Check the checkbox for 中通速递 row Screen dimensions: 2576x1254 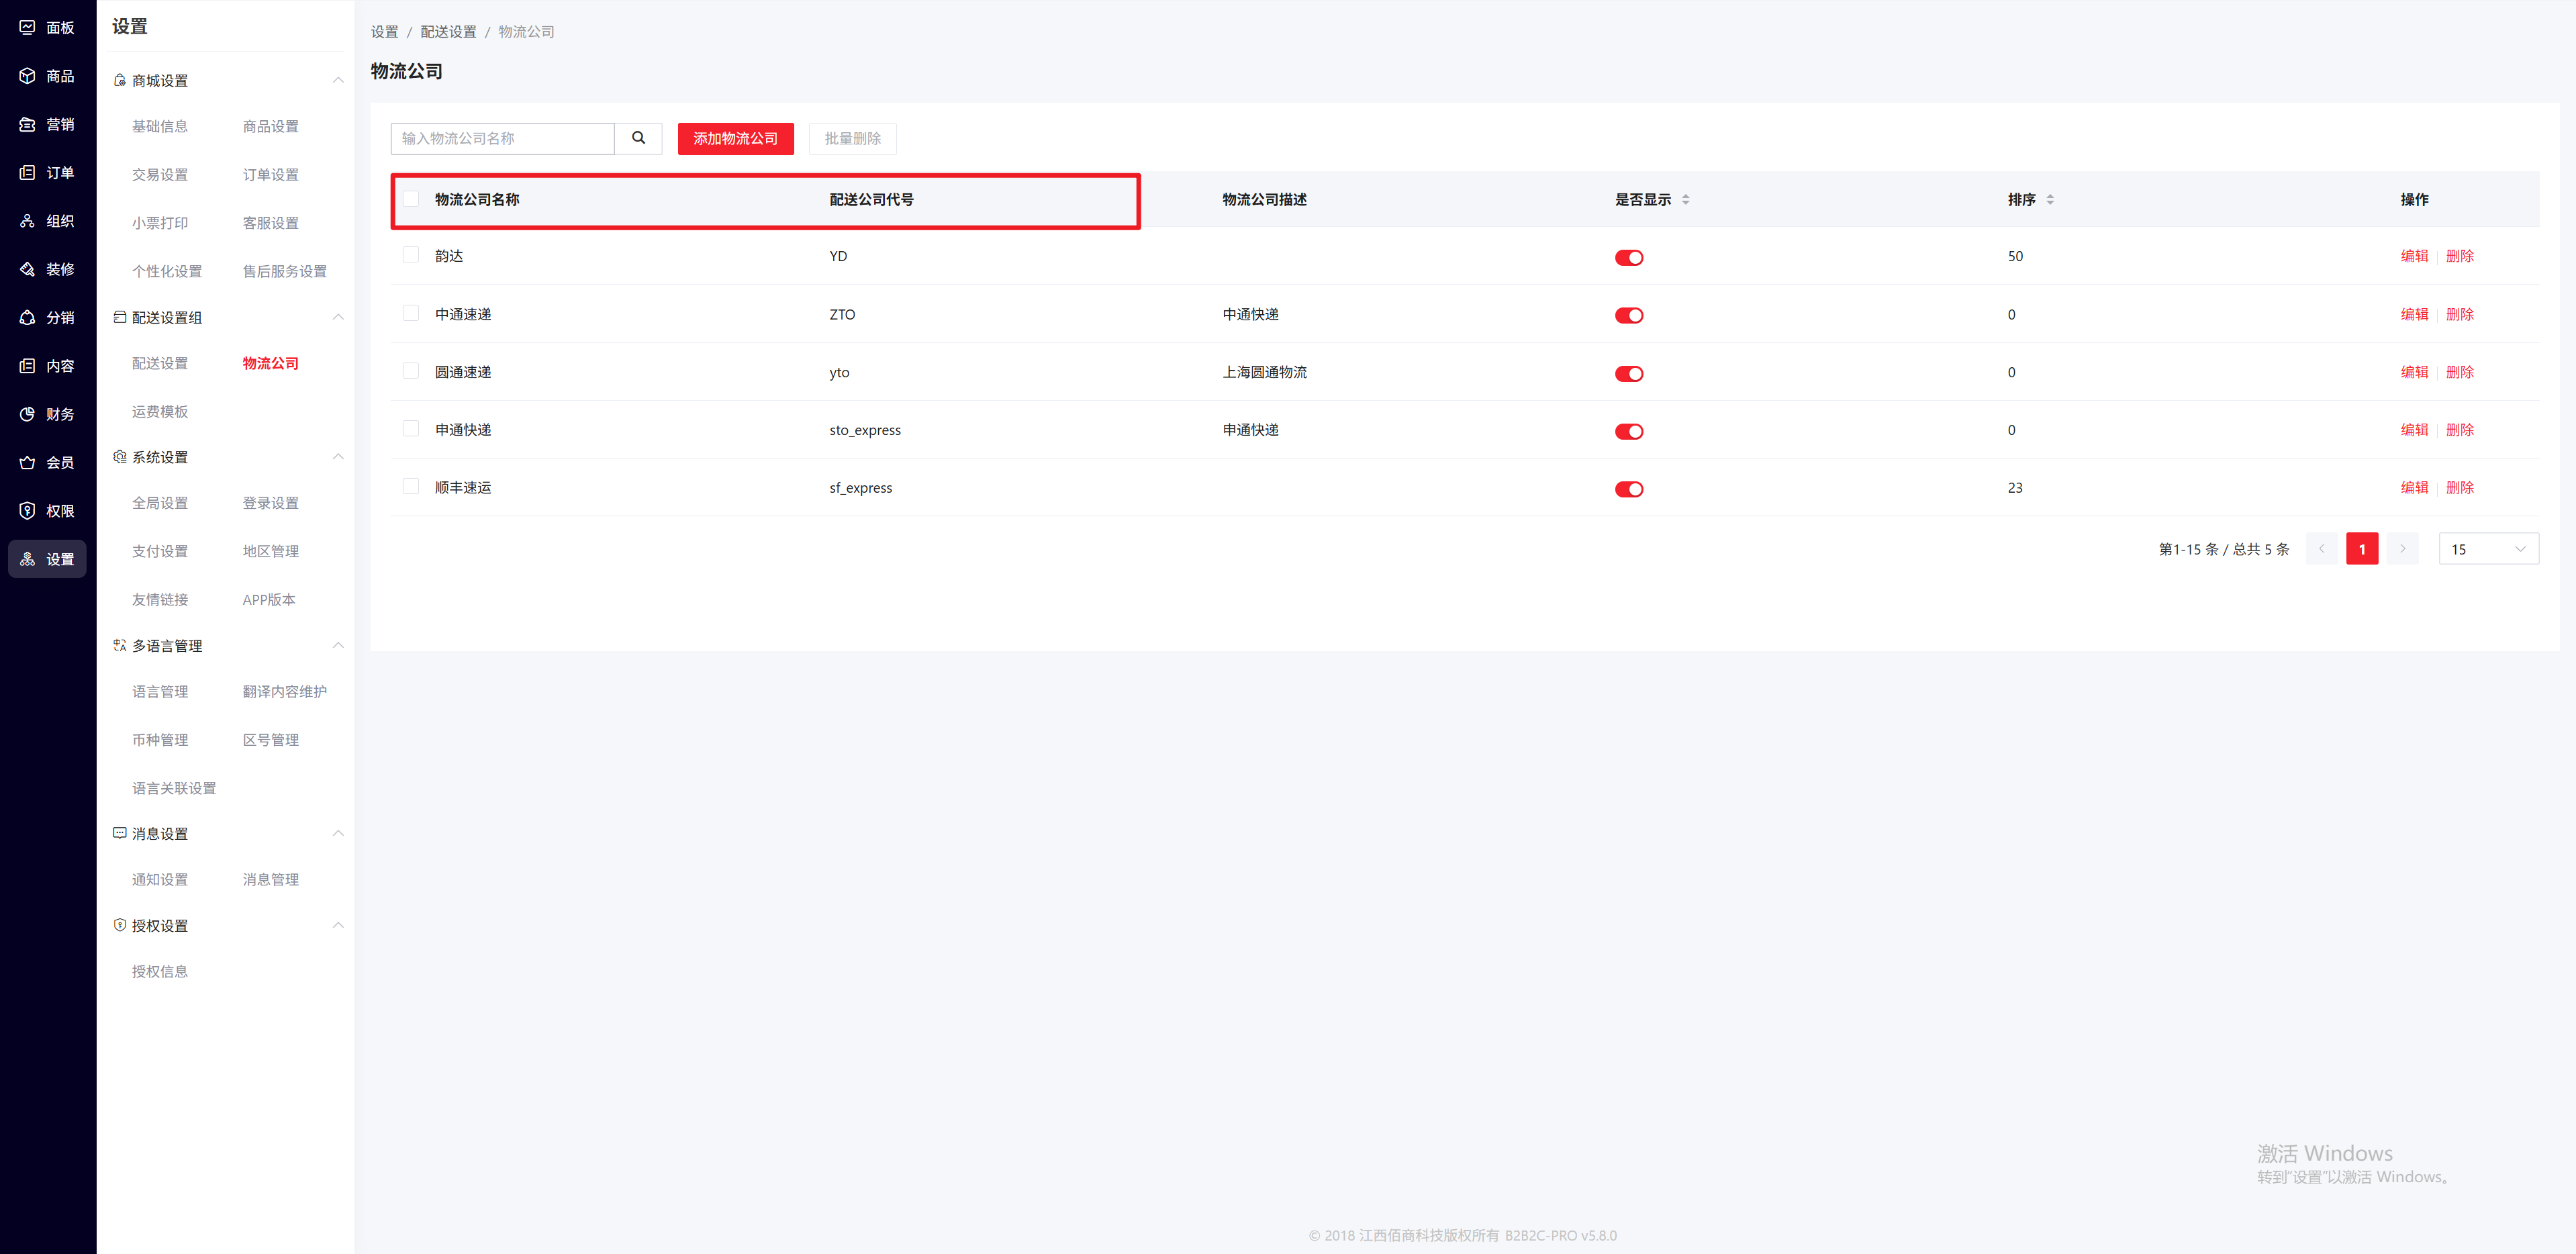411,313
